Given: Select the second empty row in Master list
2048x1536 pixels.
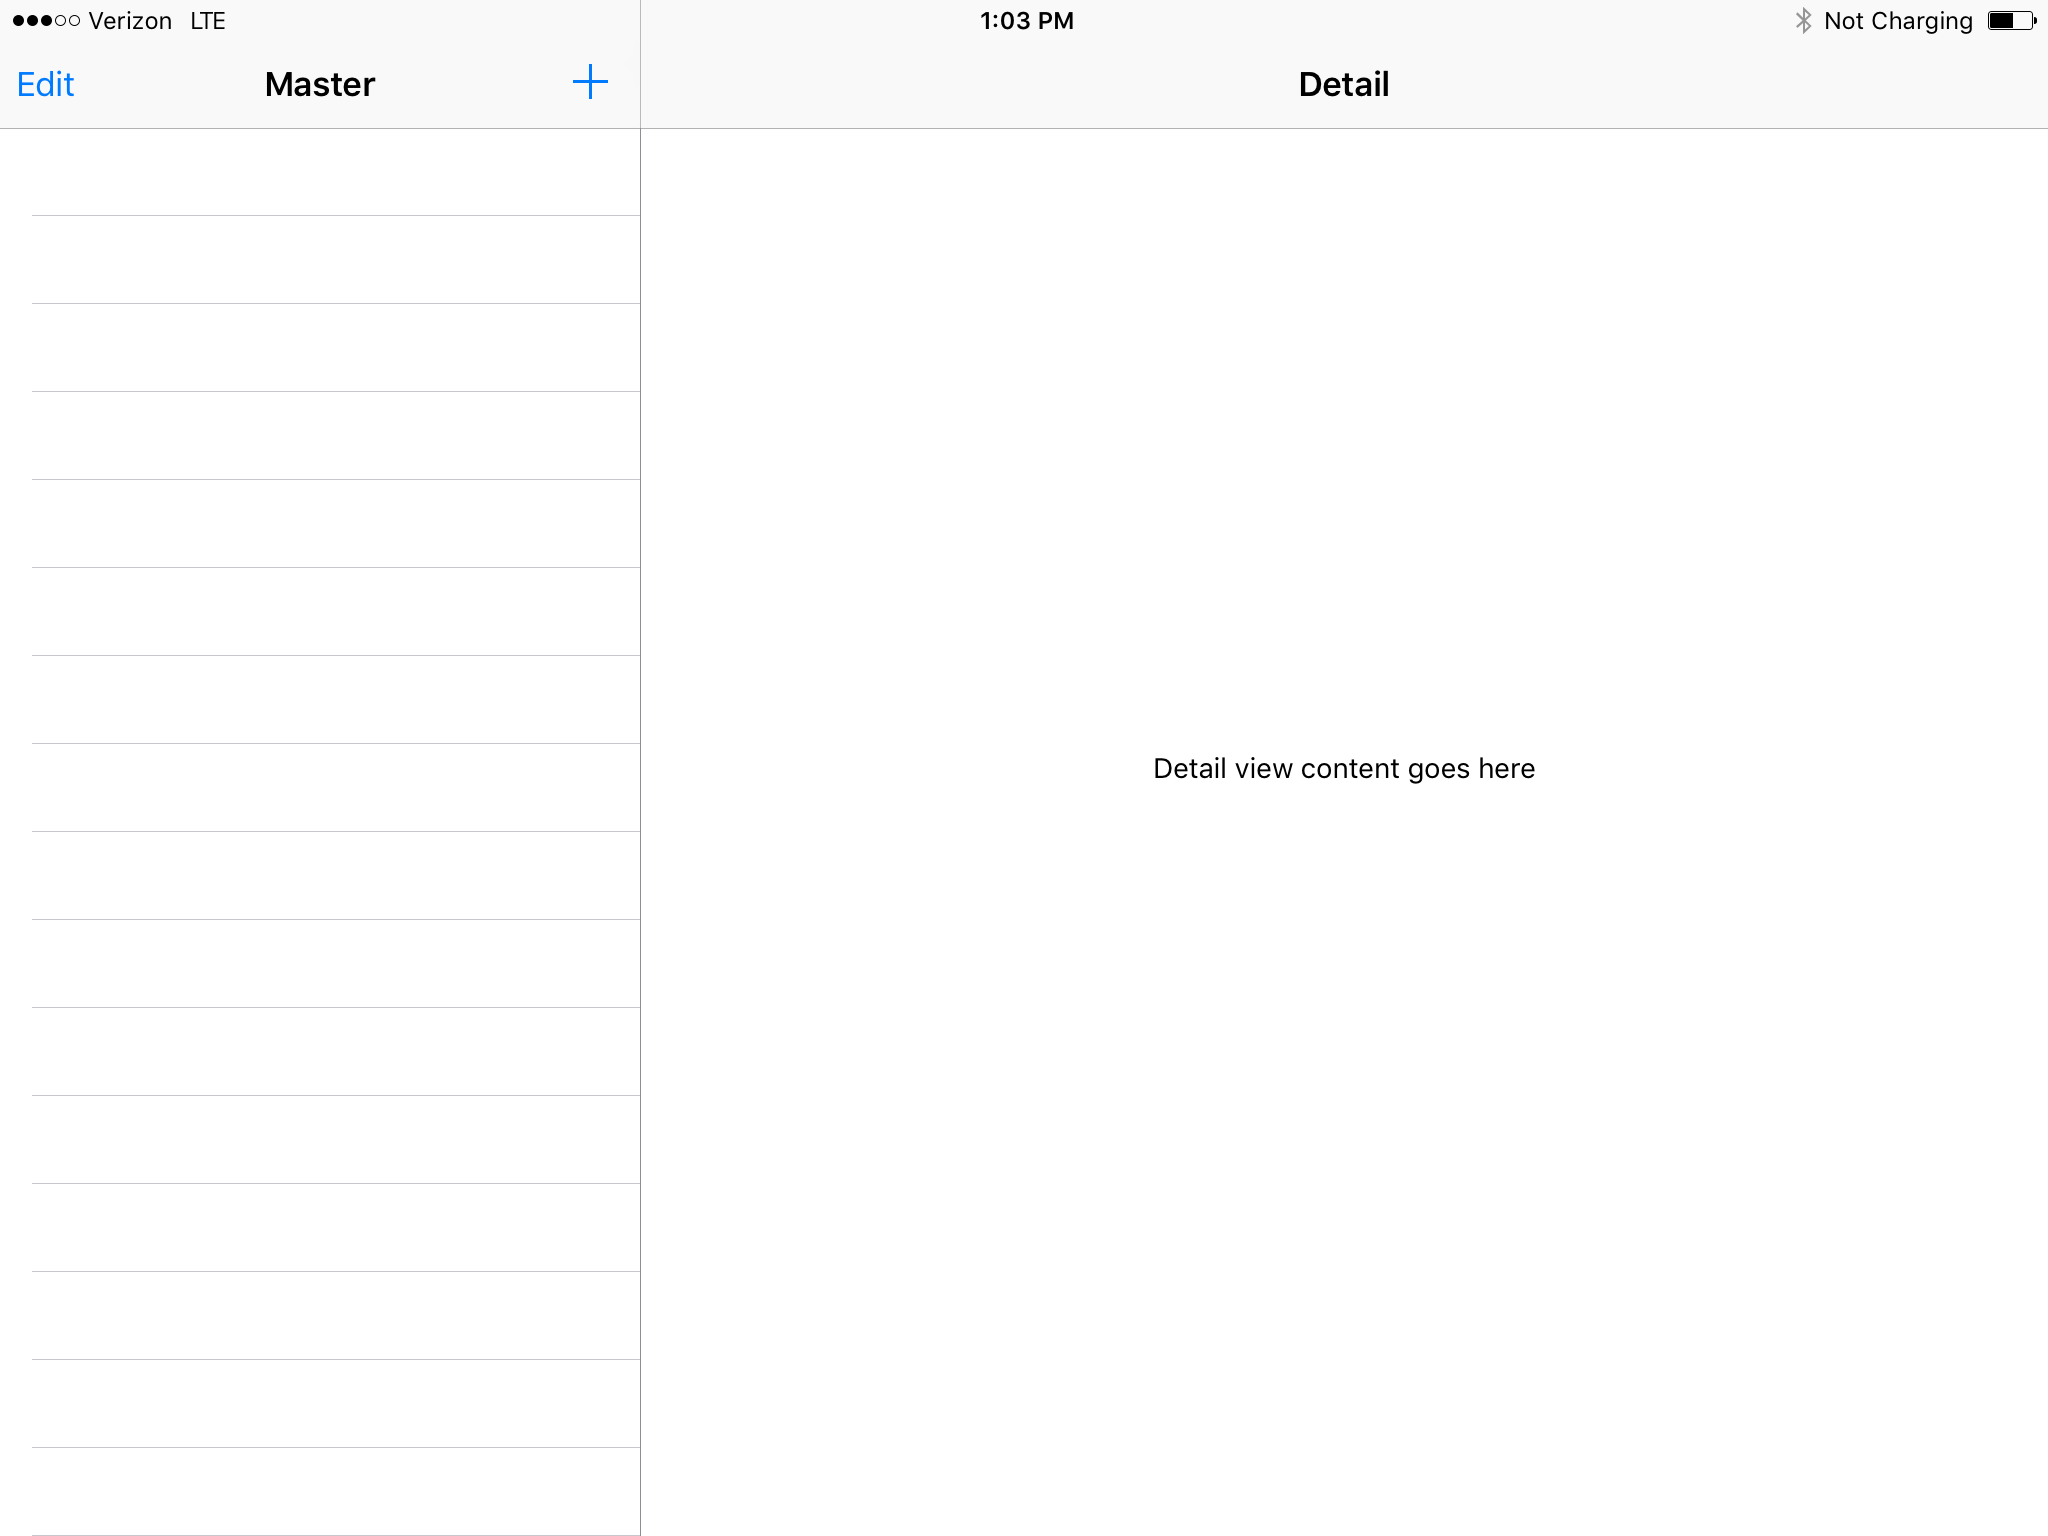Looking at the screenshot, I should pos(320,260).
